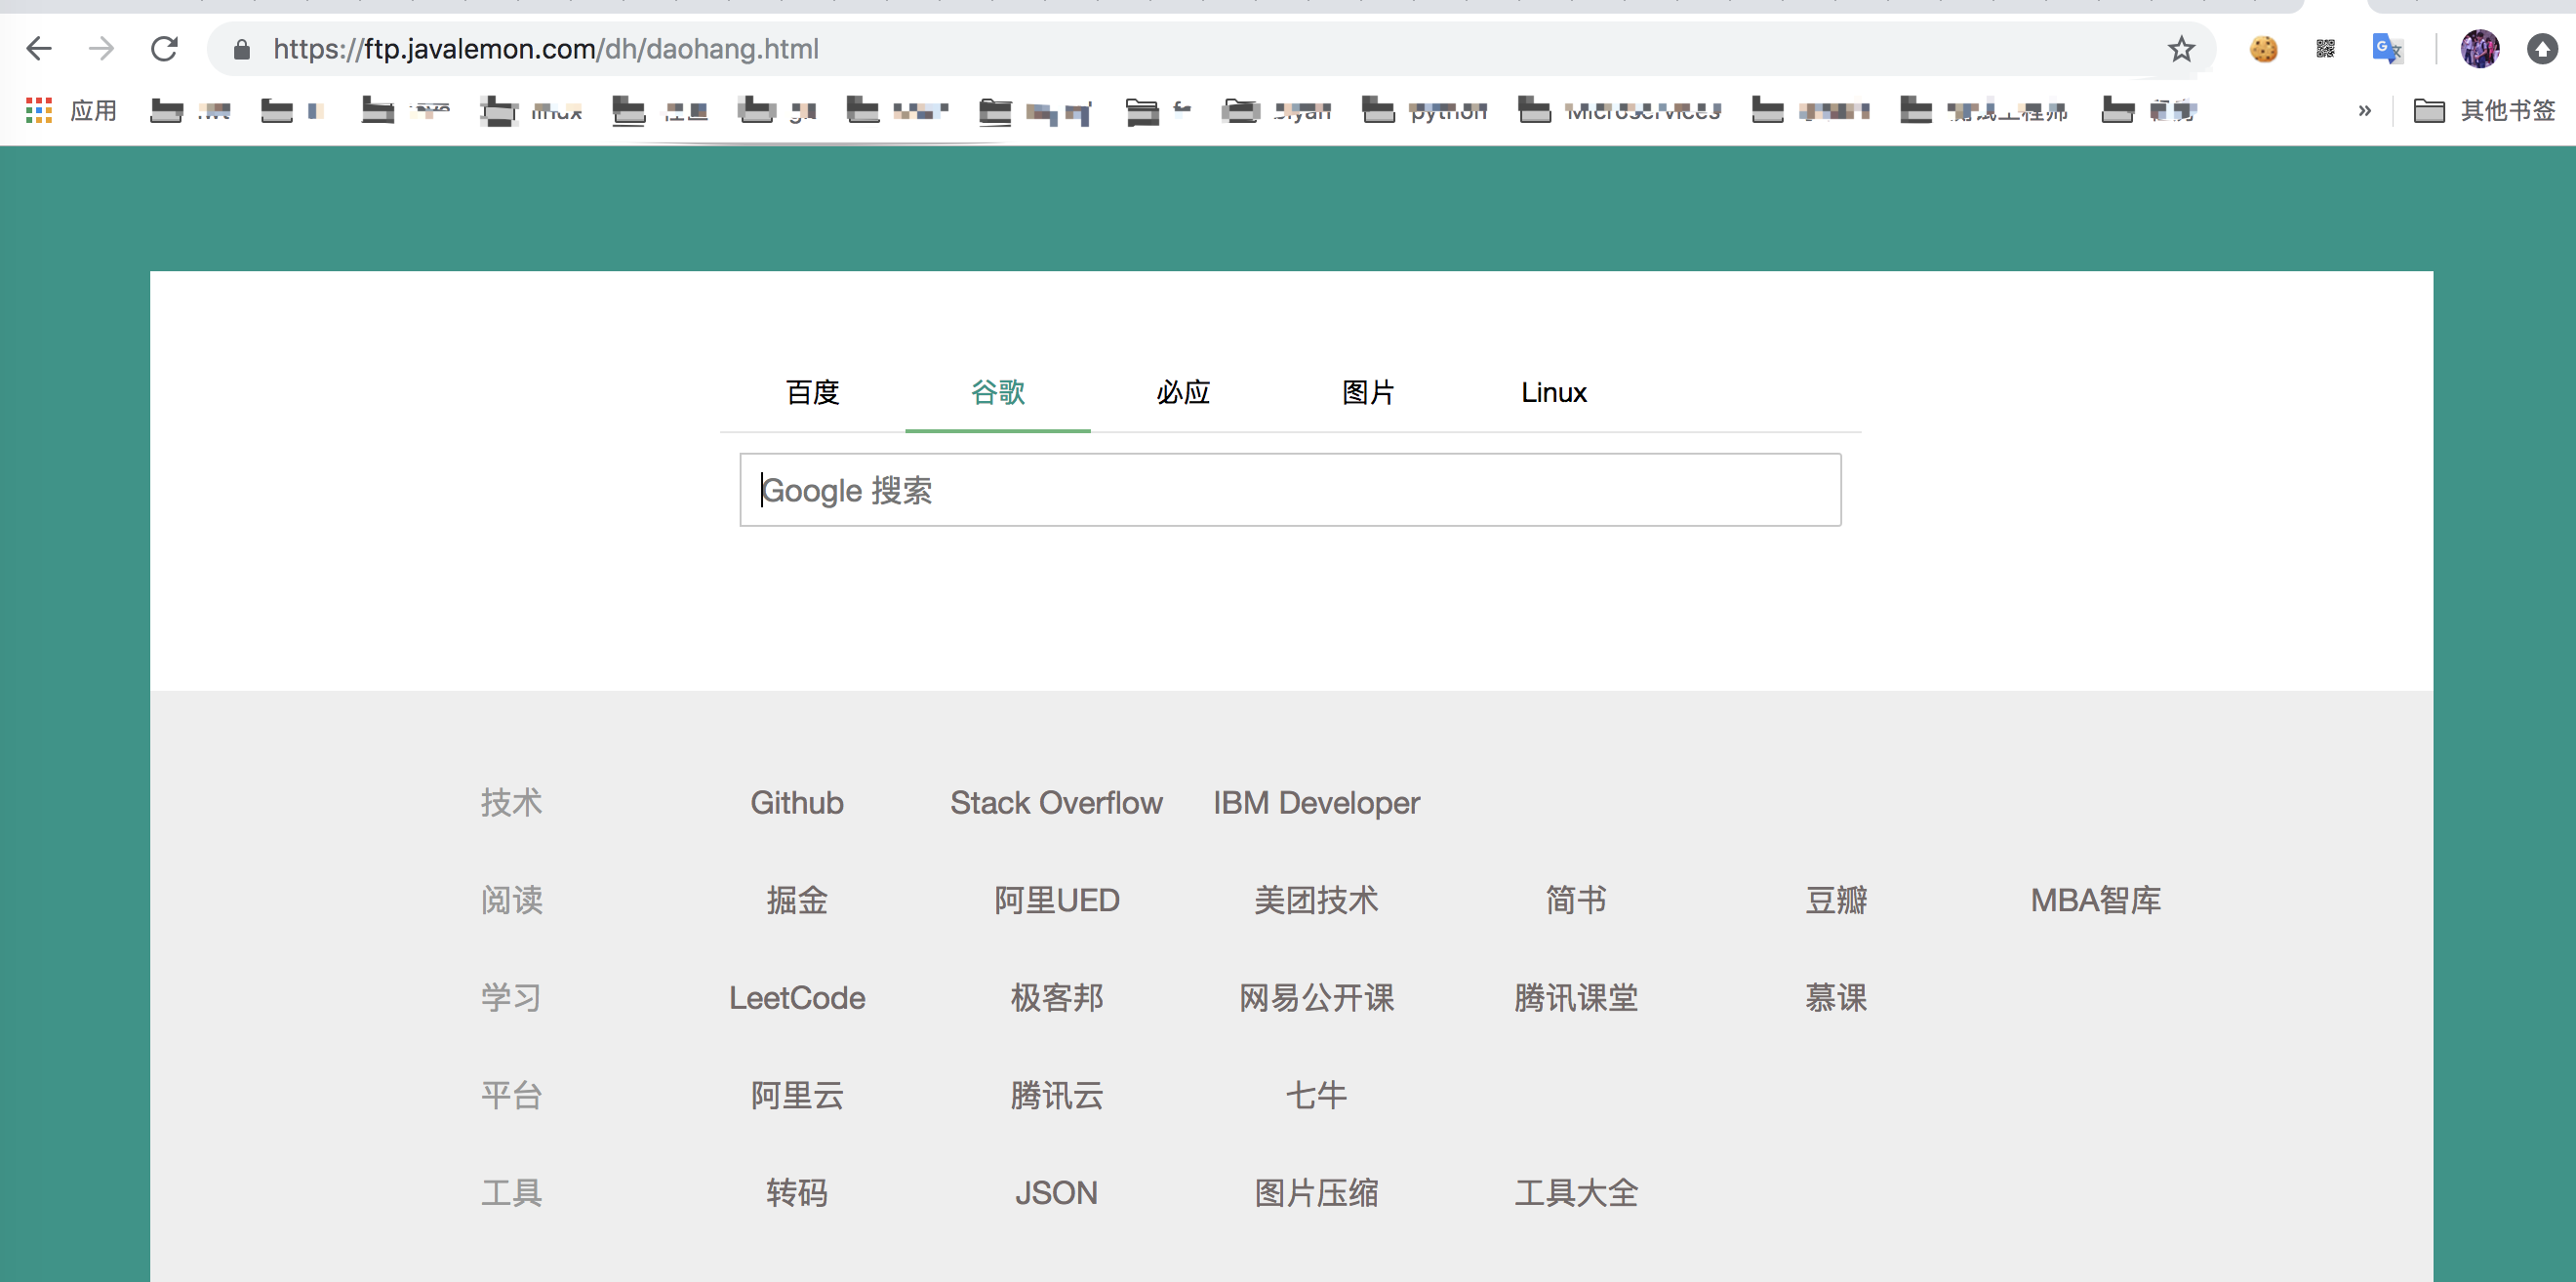Open the user profile avatar

pyautogui.click(x=2479, y=49)
